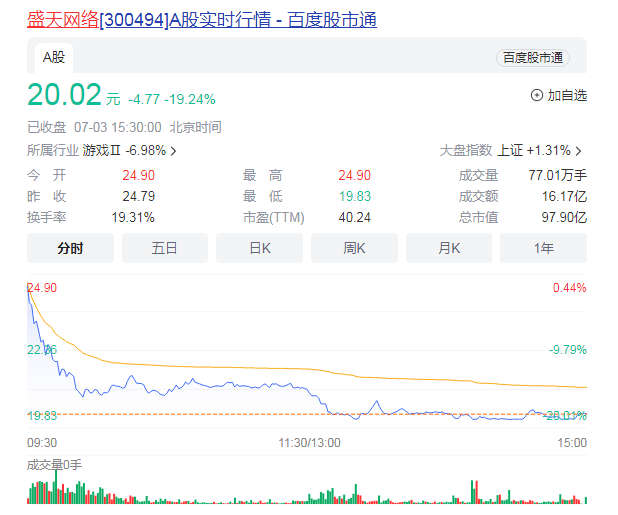
Task: Show the 周K candlestick chart
Action: (353, 247)
